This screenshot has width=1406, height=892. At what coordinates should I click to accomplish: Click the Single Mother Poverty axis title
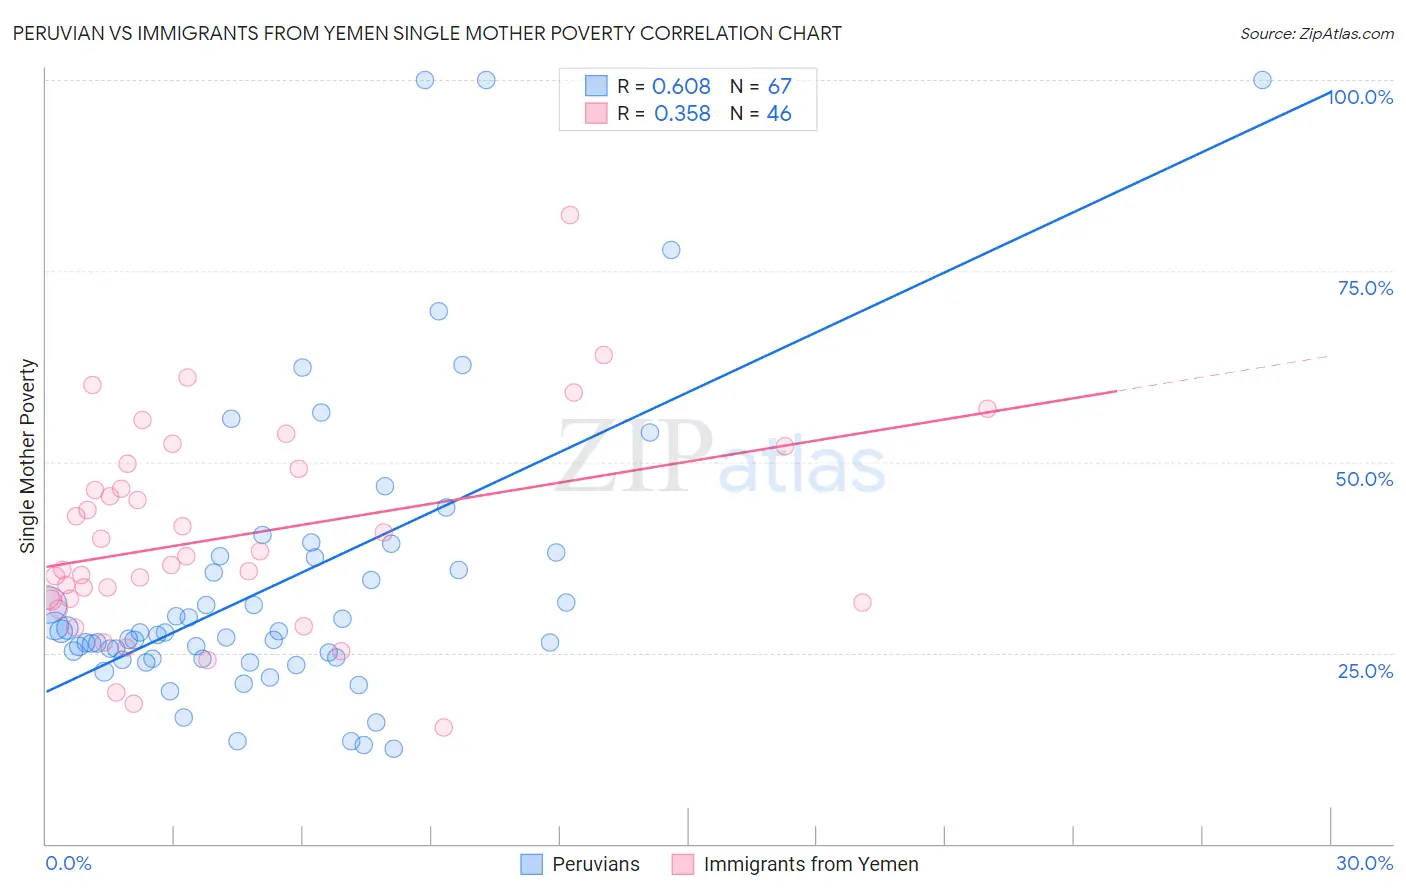tap(28, 456)
